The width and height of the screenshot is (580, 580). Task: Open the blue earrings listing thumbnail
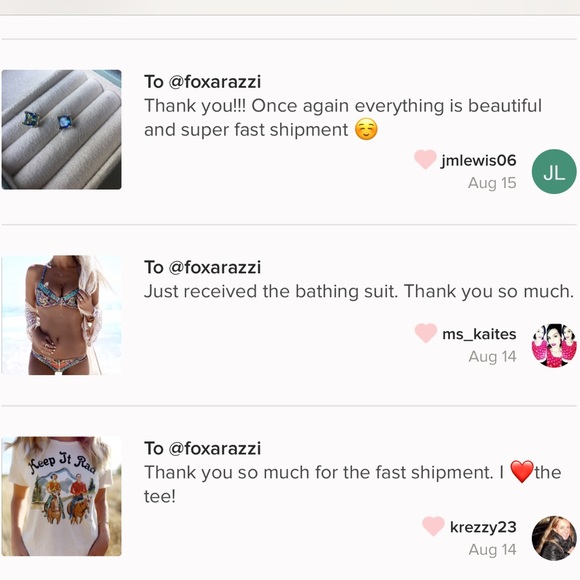click(61, 129)
